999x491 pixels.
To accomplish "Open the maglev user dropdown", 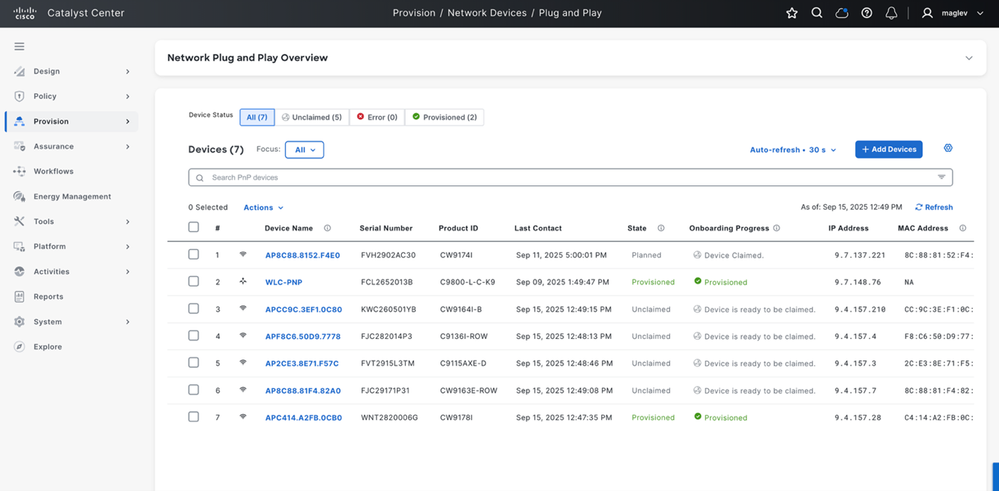I will pos(962,13).
